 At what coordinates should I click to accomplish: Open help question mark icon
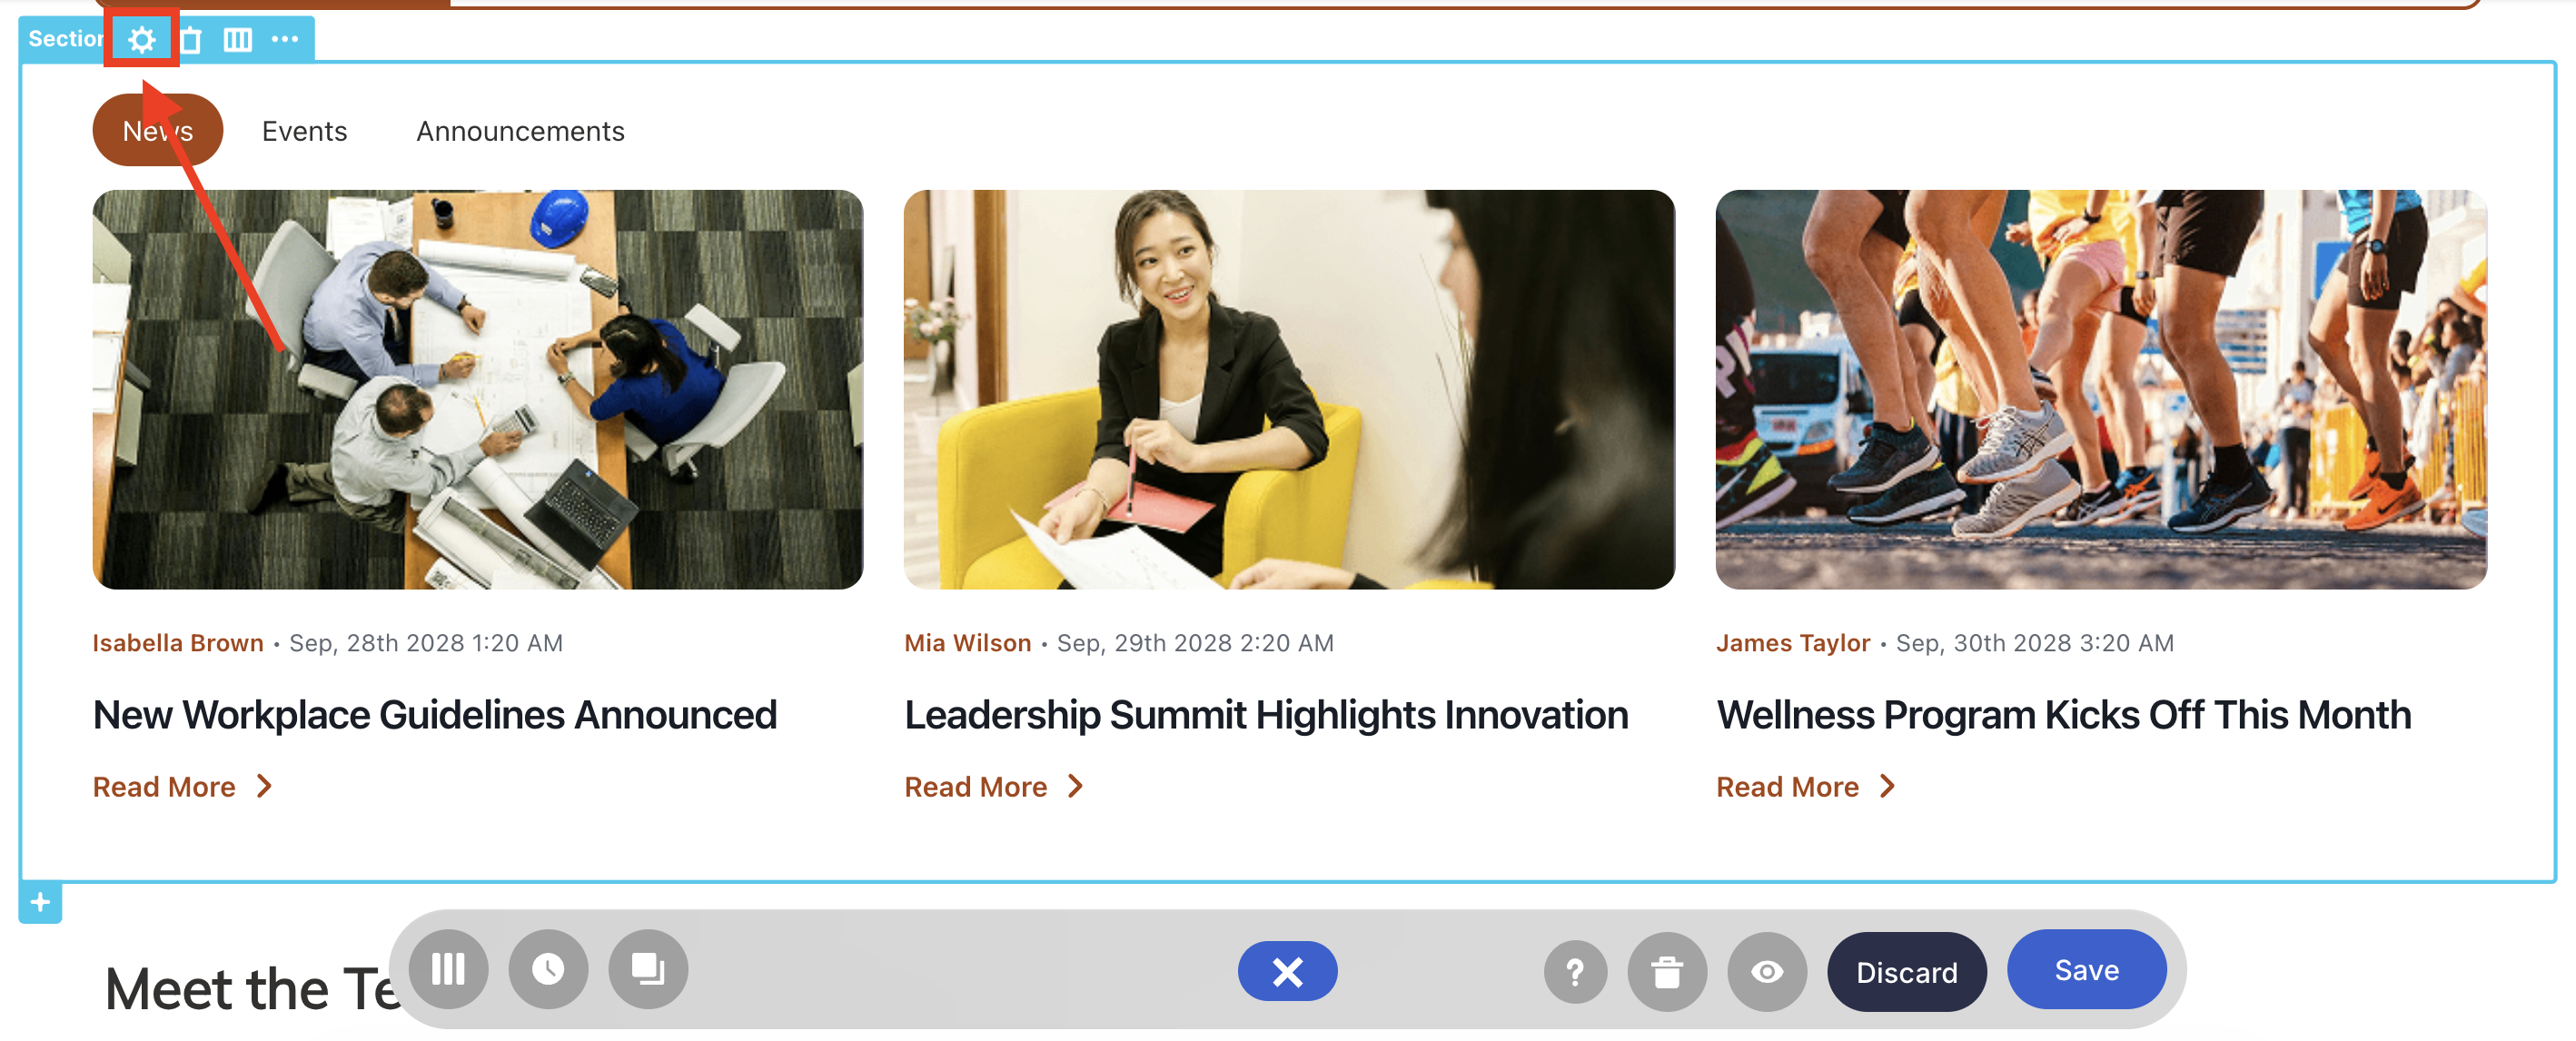click(x=1575, y=971)
